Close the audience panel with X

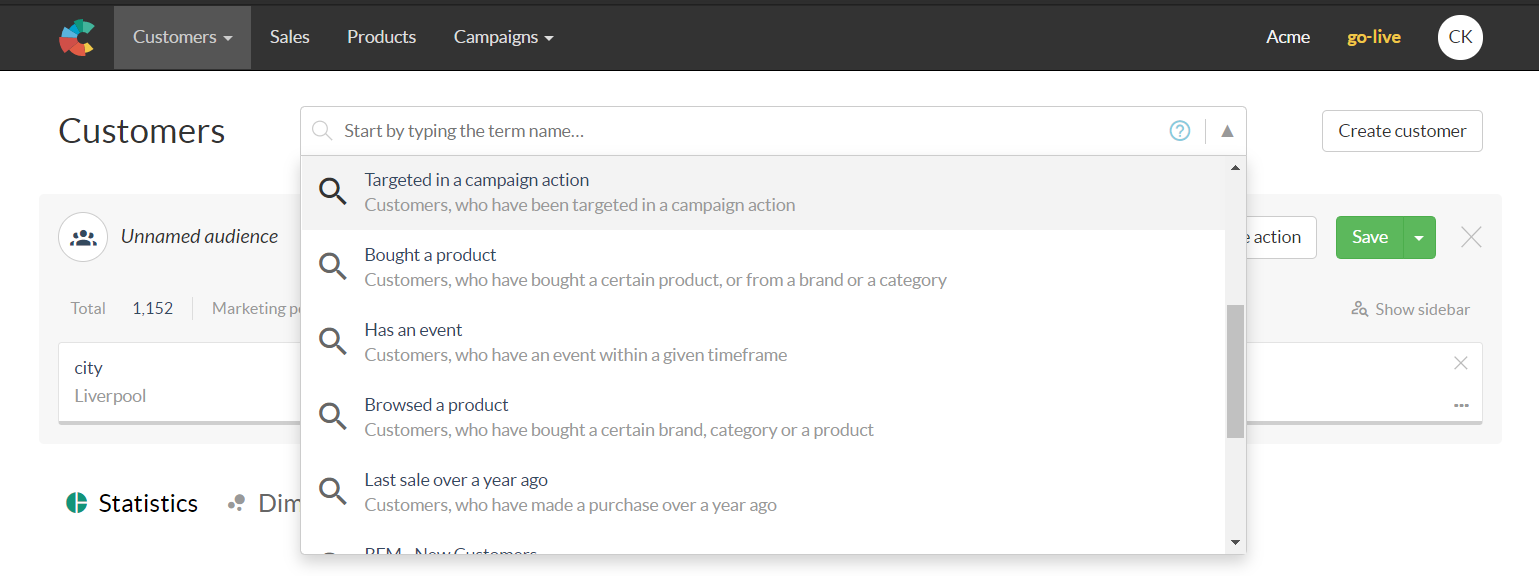click(x=1471, y=237)
